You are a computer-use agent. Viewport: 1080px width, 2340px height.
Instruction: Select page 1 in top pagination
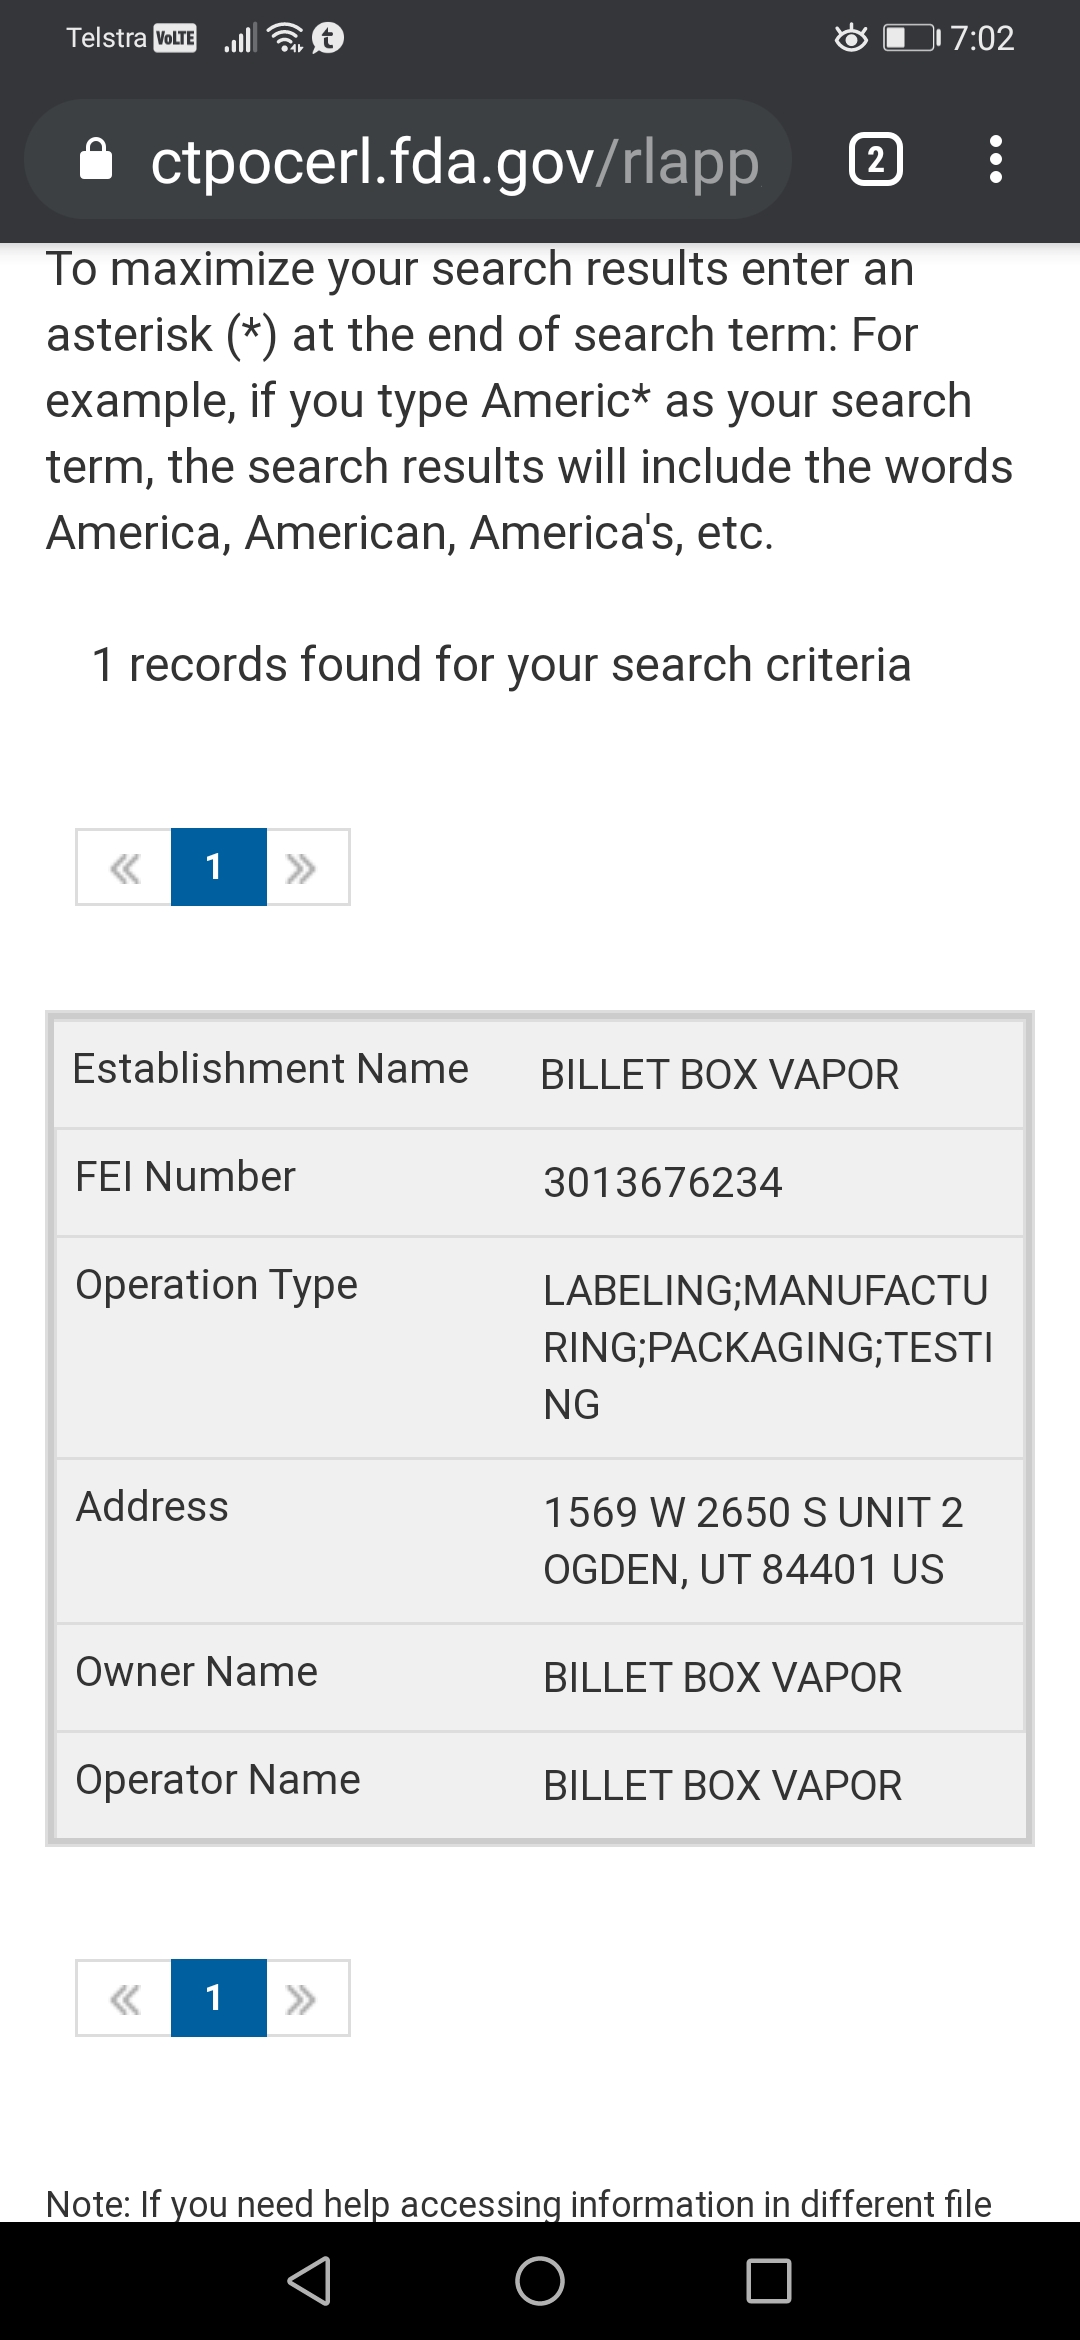click(x=218, y=867)
